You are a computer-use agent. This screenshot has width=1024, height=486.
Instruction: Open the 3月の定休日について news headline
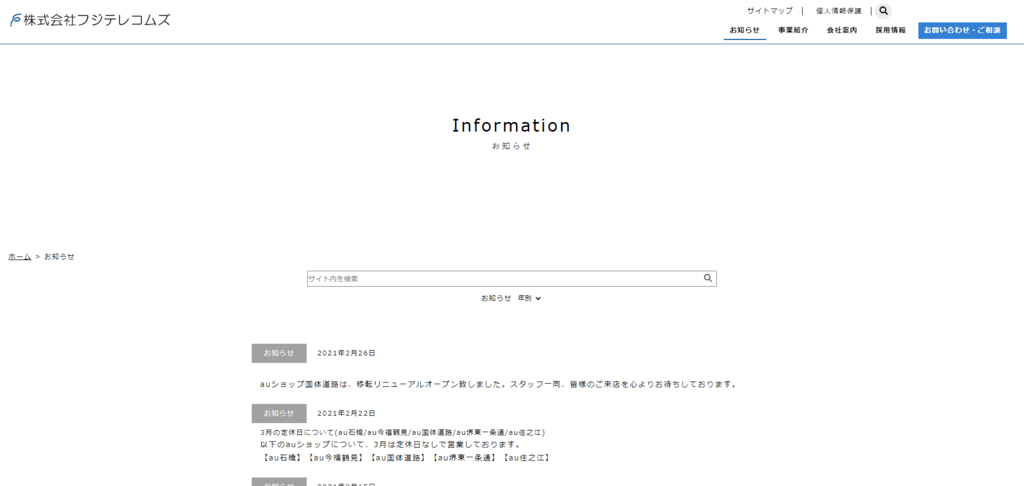click(401, 432)
